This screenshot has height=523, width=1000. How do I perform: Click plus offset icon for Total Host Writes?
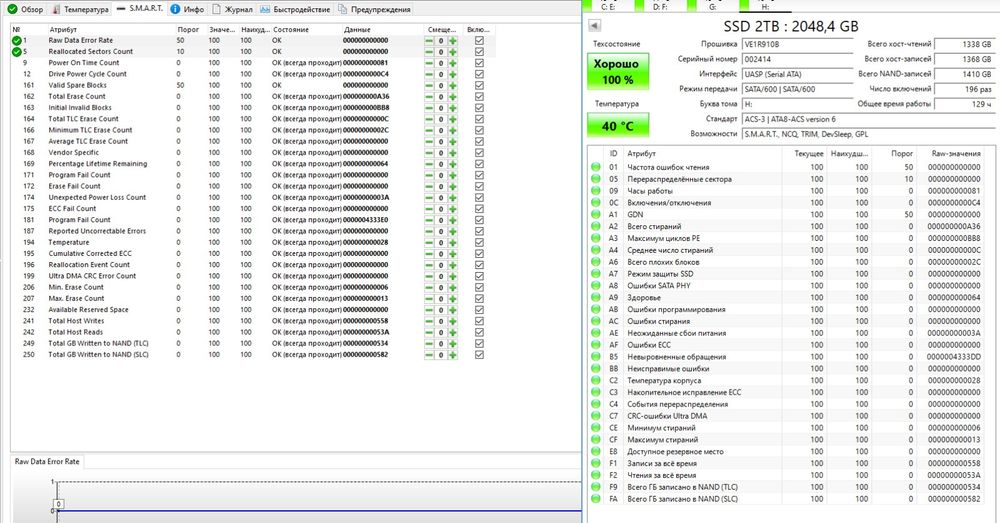tap(453, 321)
